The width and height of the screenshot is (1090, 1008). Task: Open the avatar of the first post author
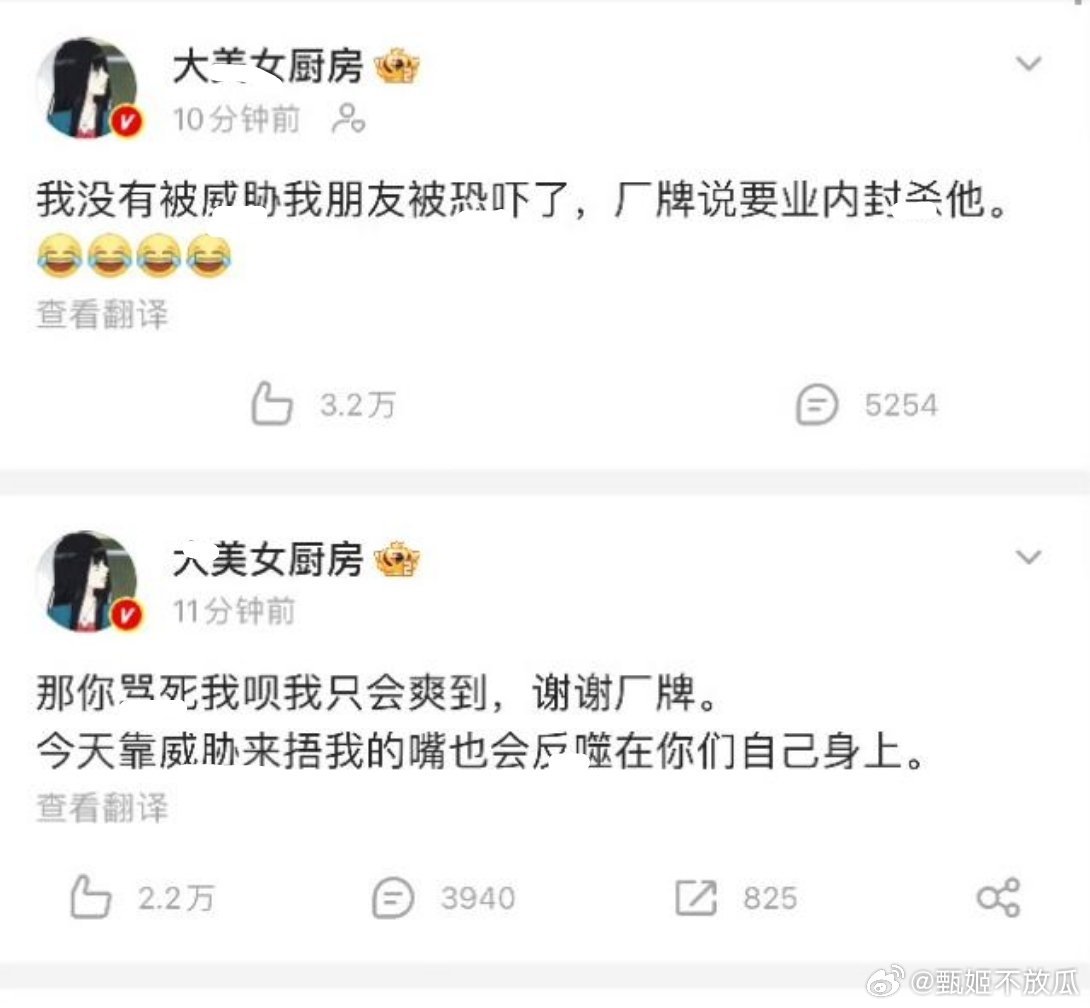click(88, 88)
